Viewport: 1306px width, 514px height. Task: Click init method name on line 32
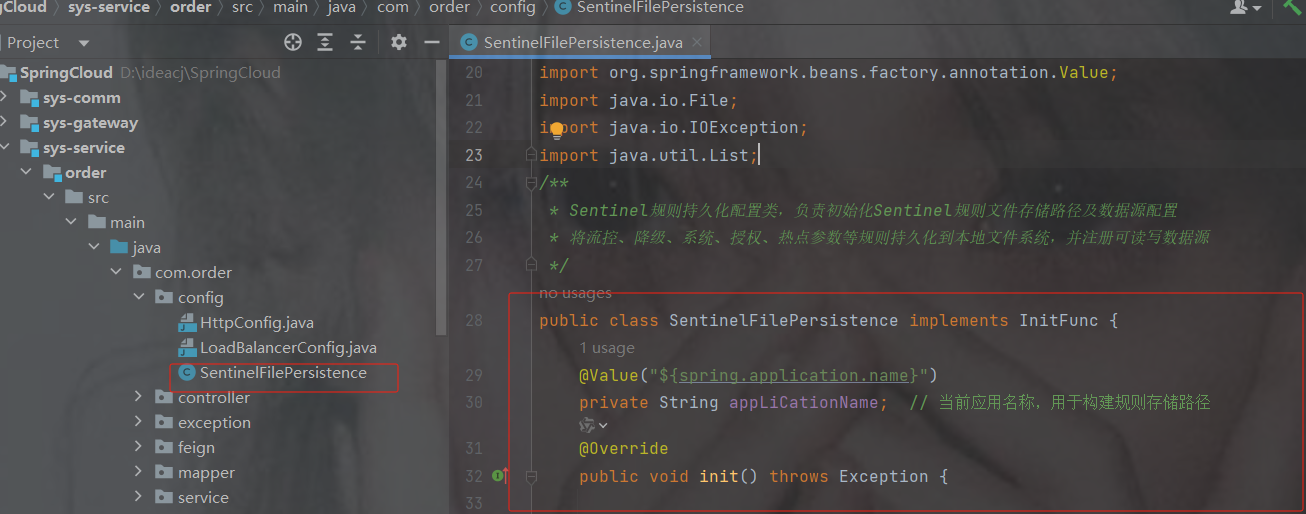click(x=719, y=477)
